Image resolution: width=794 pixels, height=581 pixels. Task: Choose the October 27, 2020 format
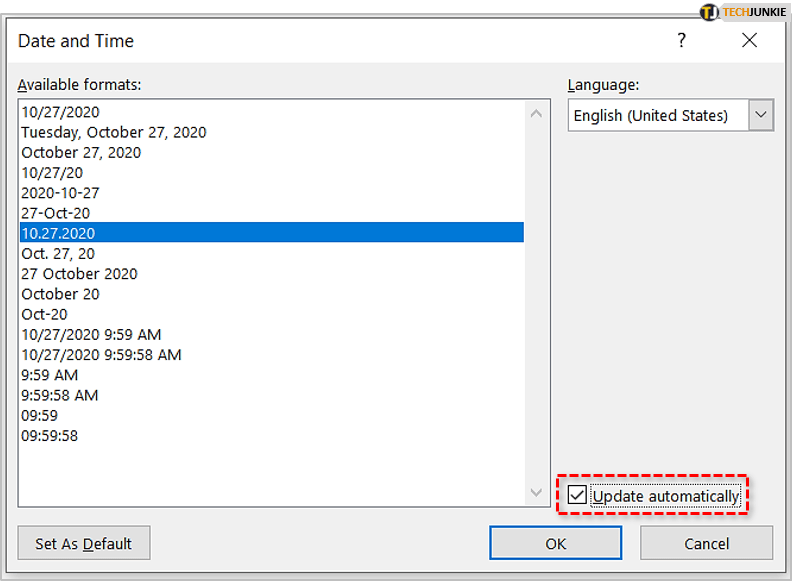click(81, 152)
